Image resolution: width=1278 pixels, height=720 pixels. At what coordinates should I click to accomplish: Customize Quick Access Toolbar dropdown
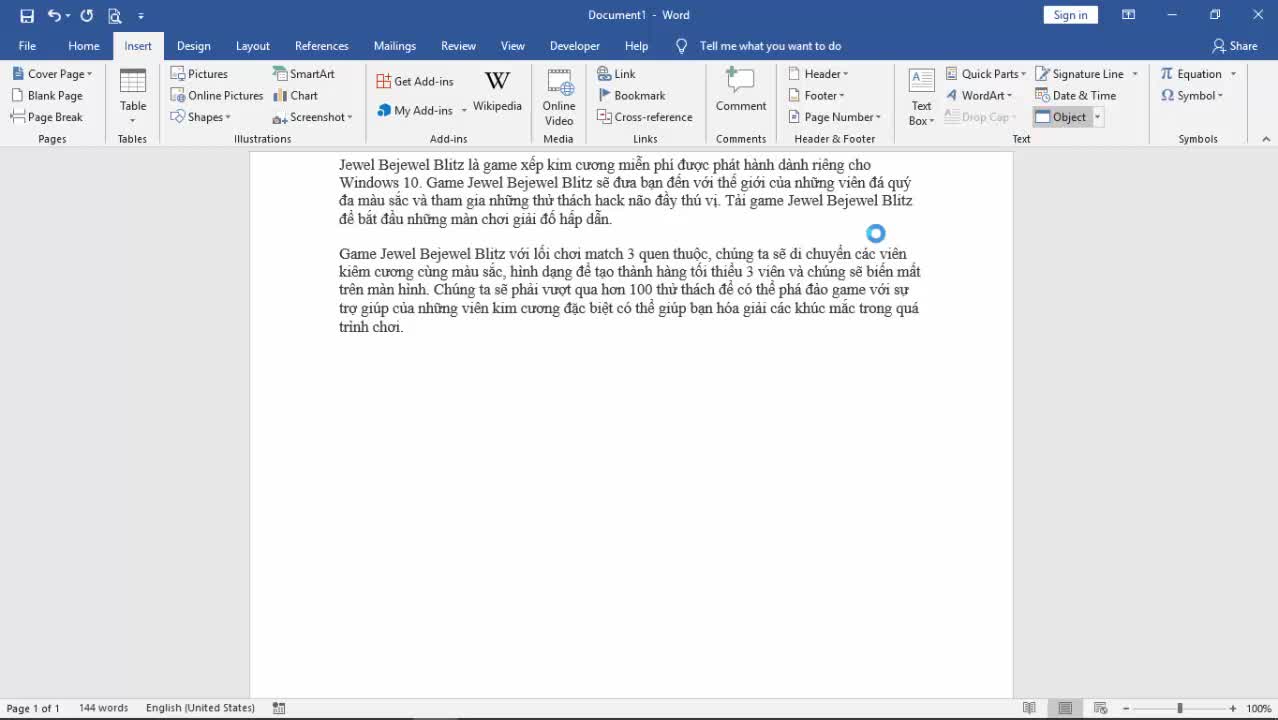tap(141, 16)
